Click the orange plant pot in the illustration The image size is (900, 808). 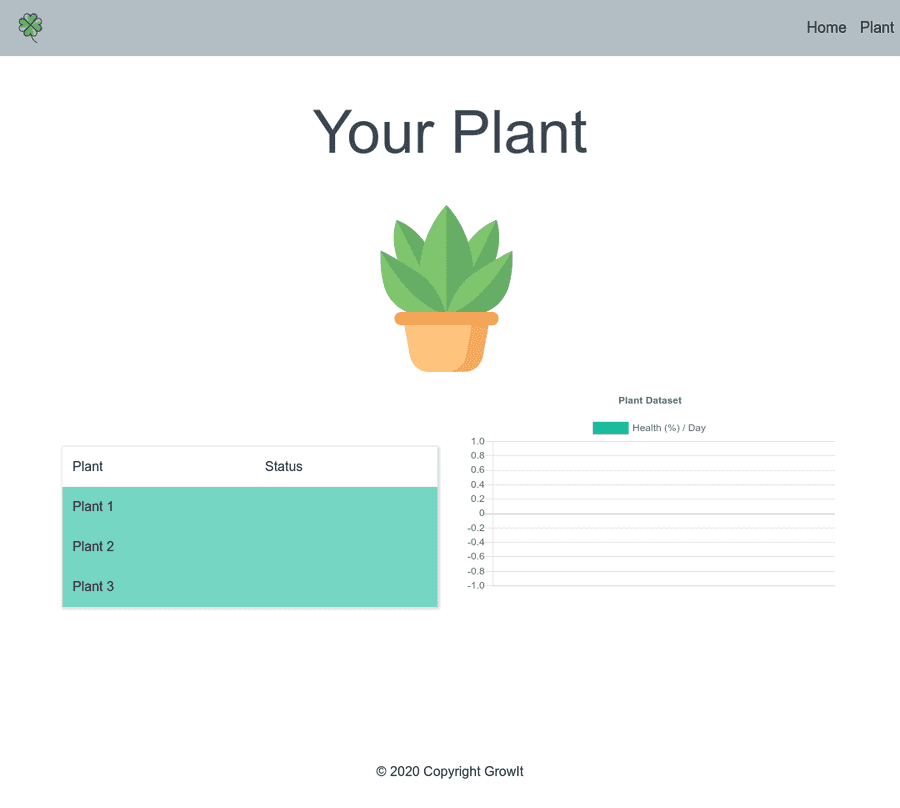click(447, 343)
